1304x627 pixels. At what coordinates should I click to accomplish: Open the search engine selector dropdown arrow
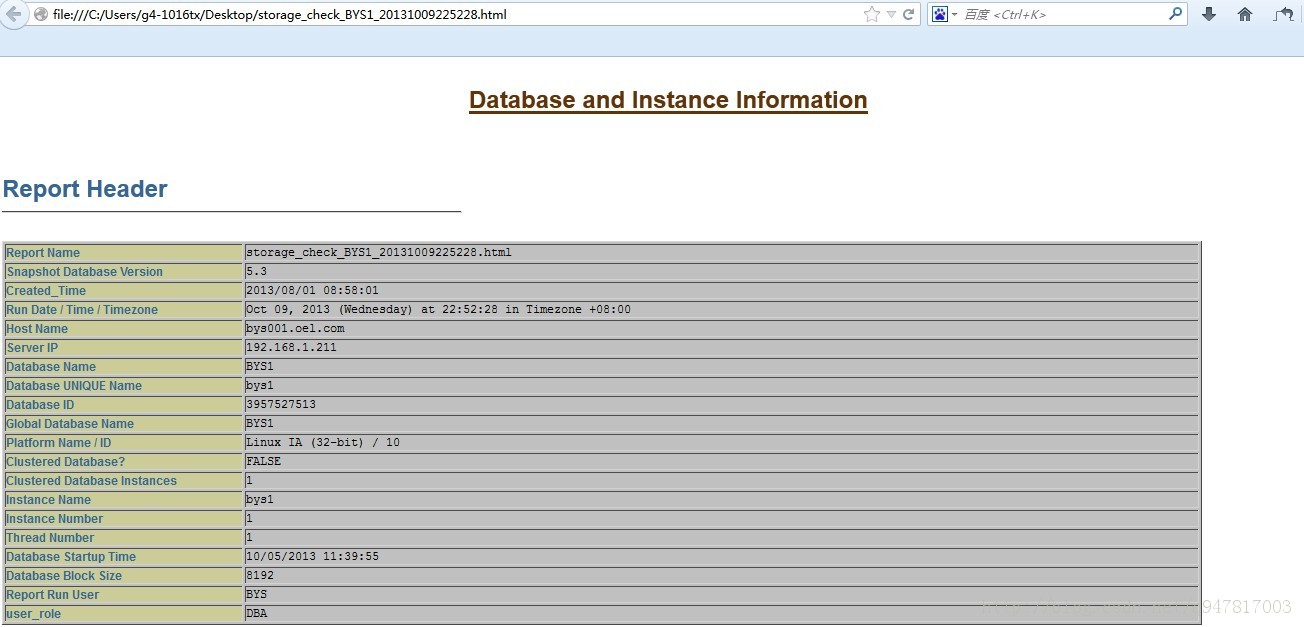[x=954, y=14]
